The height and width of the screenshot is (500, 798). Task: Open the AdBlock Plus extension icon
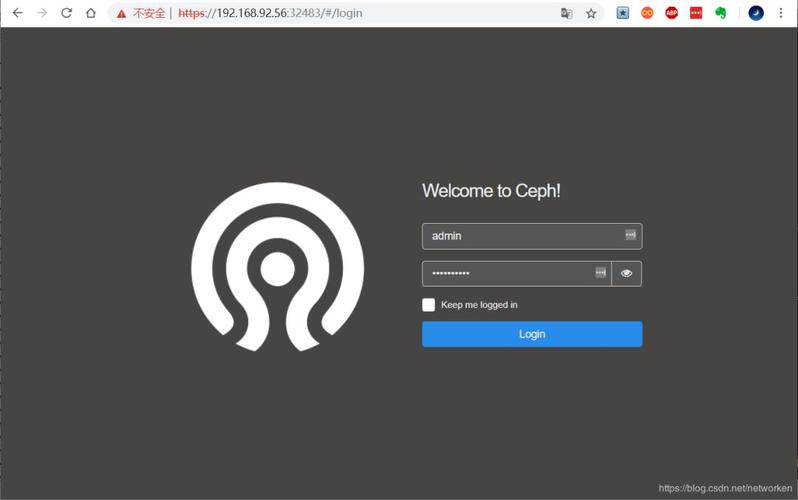[671, 13]
